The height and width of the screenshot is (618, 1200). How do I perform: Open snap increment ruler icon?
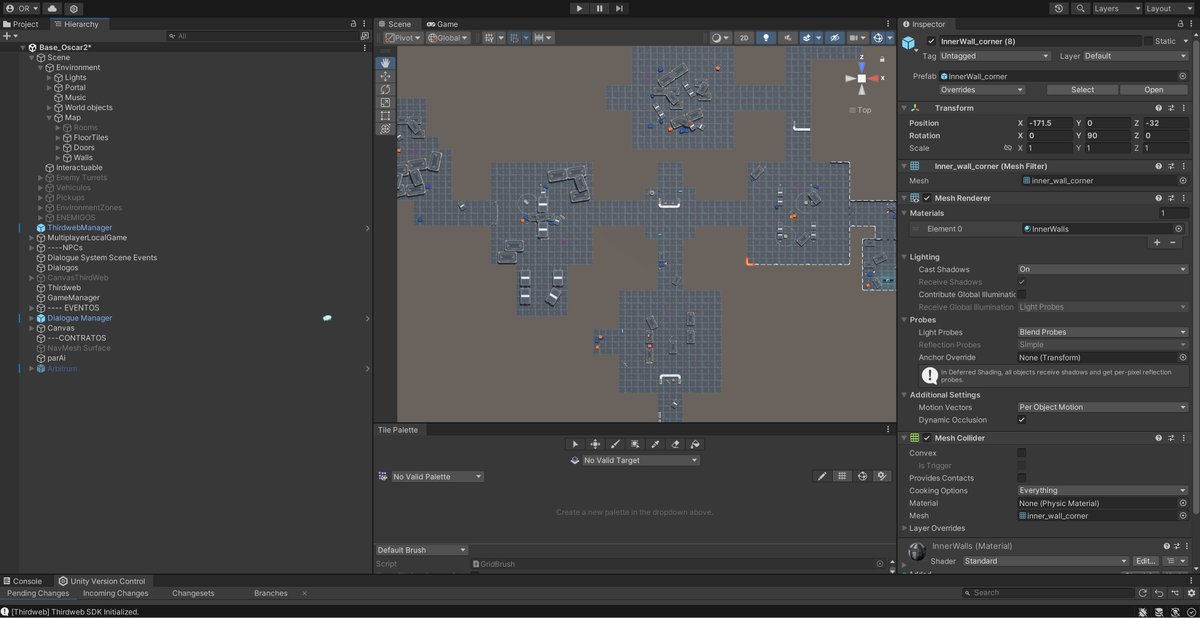(544, 38)
